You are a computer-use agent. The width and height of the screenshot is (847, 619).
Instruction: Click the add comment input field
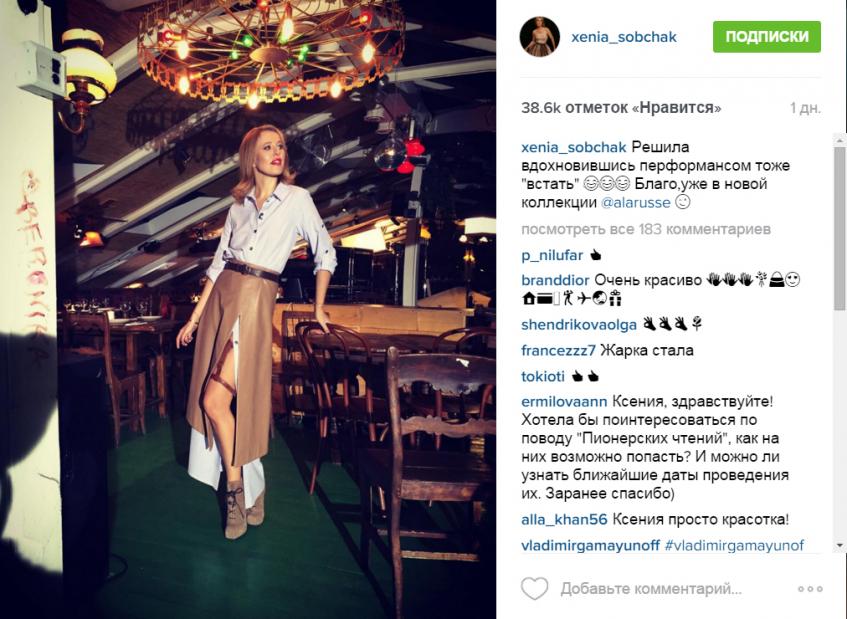(650, 589)
